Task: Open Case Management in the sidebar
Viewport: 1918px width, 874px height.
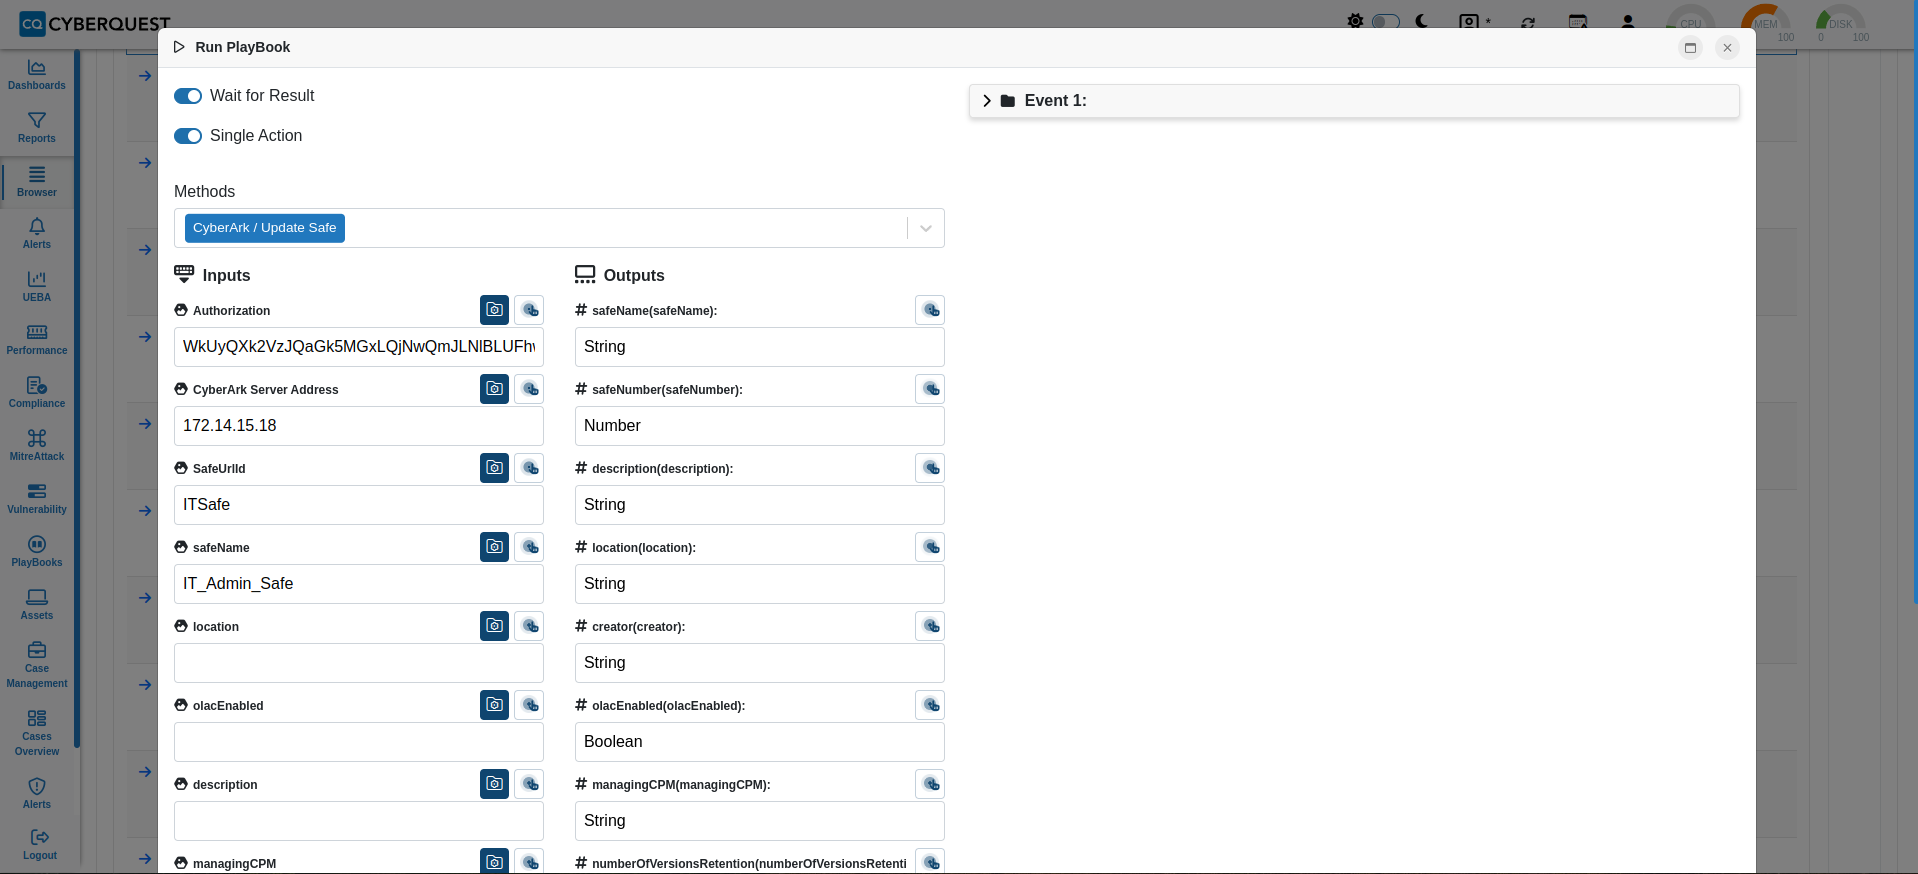Action: [x=37, y=665]
